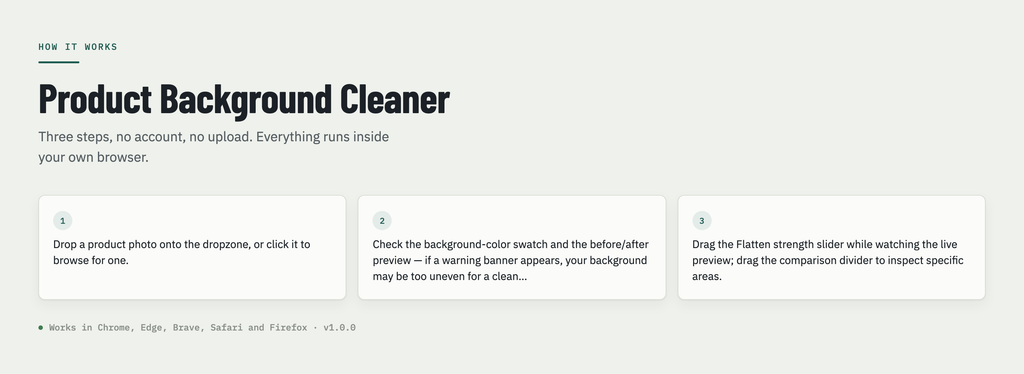Click 'comparison divider' text in step 3
This screenshot has width=1024, height=374.
pos(820,260)
